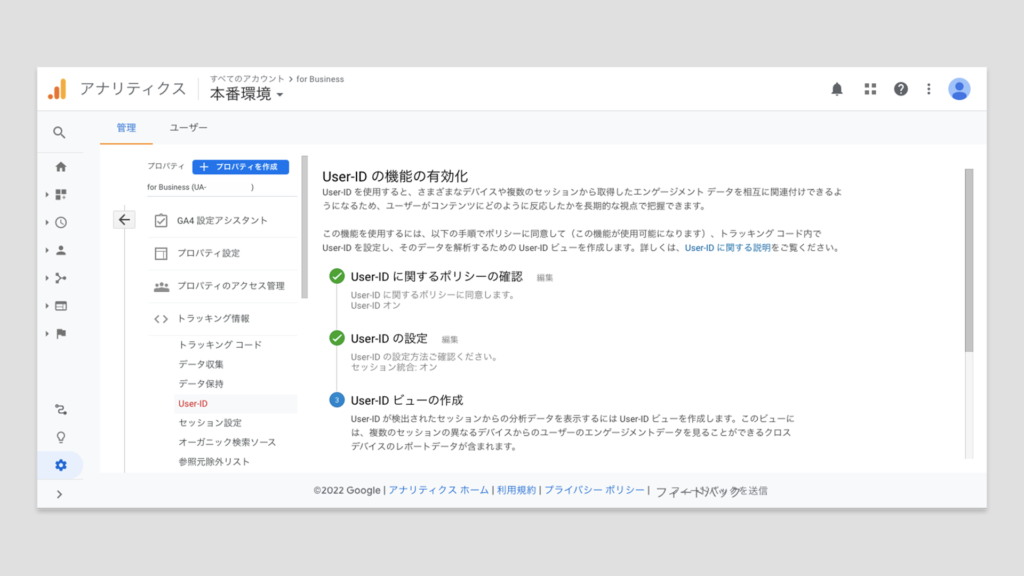The image size is (1024, 576).
Task: Select the 管理 tab
Action: 126,128
